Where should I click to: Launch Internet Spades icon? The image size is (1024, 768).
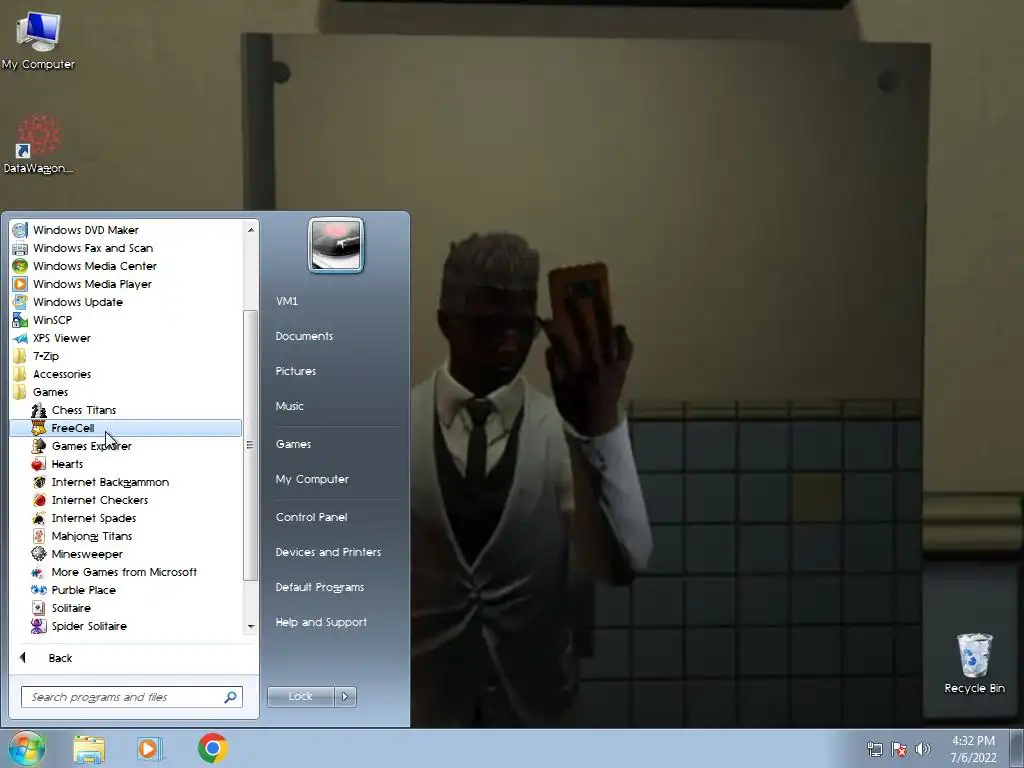click(x=39, y=518)
